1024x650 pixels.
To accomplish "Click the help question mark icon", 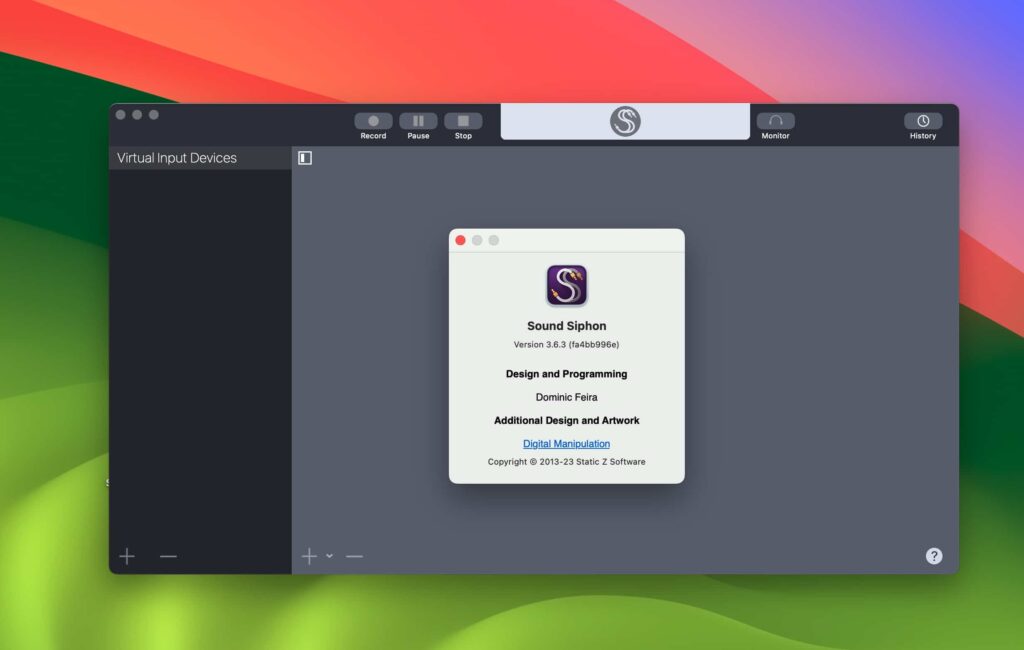I will click(932, 555).
